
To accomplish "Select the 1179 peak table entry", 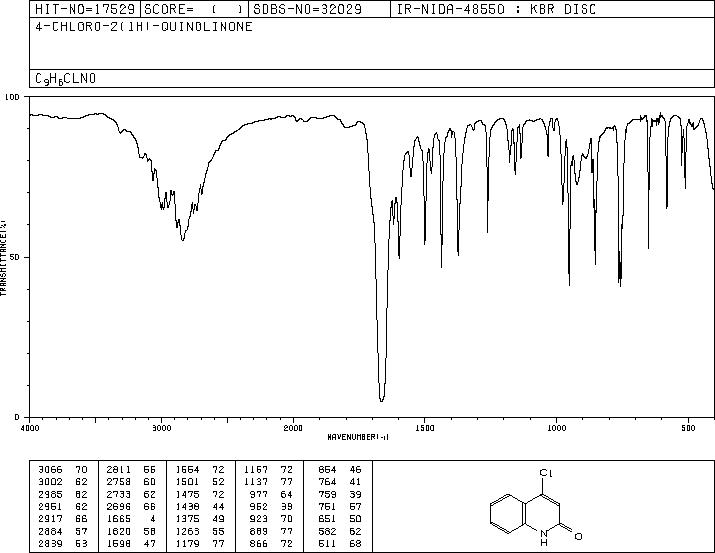I will [200, 543].
